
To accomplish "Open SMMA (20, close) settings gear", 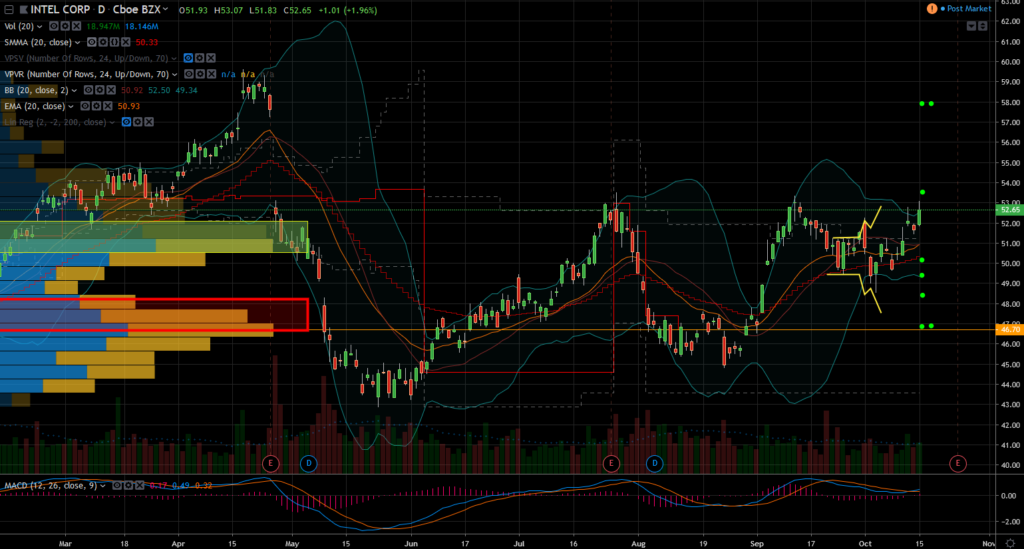I will pyautogui.click(x=103, y=42).
